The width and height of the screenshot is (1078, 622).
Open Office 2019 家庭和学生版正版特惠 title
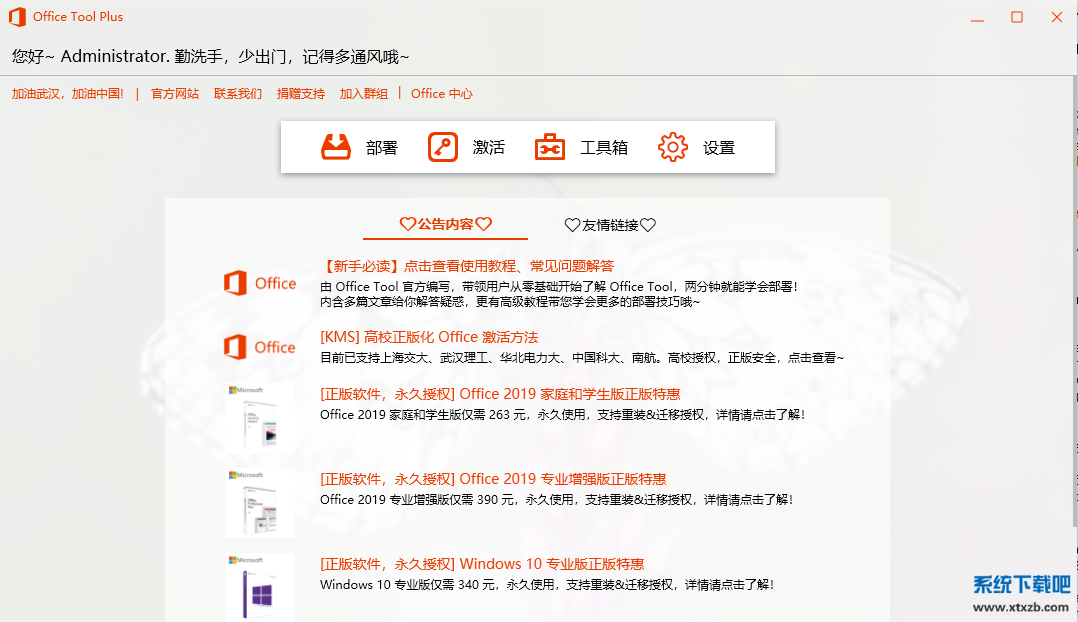[x=500, y=394]
